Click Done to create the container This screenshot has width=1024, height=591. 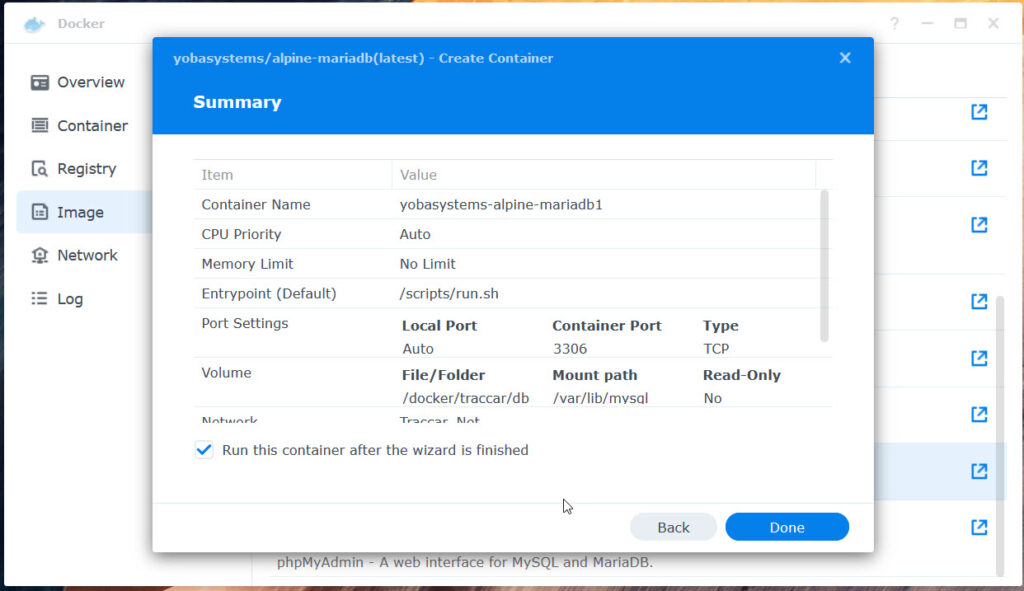(x=787, y=527)
